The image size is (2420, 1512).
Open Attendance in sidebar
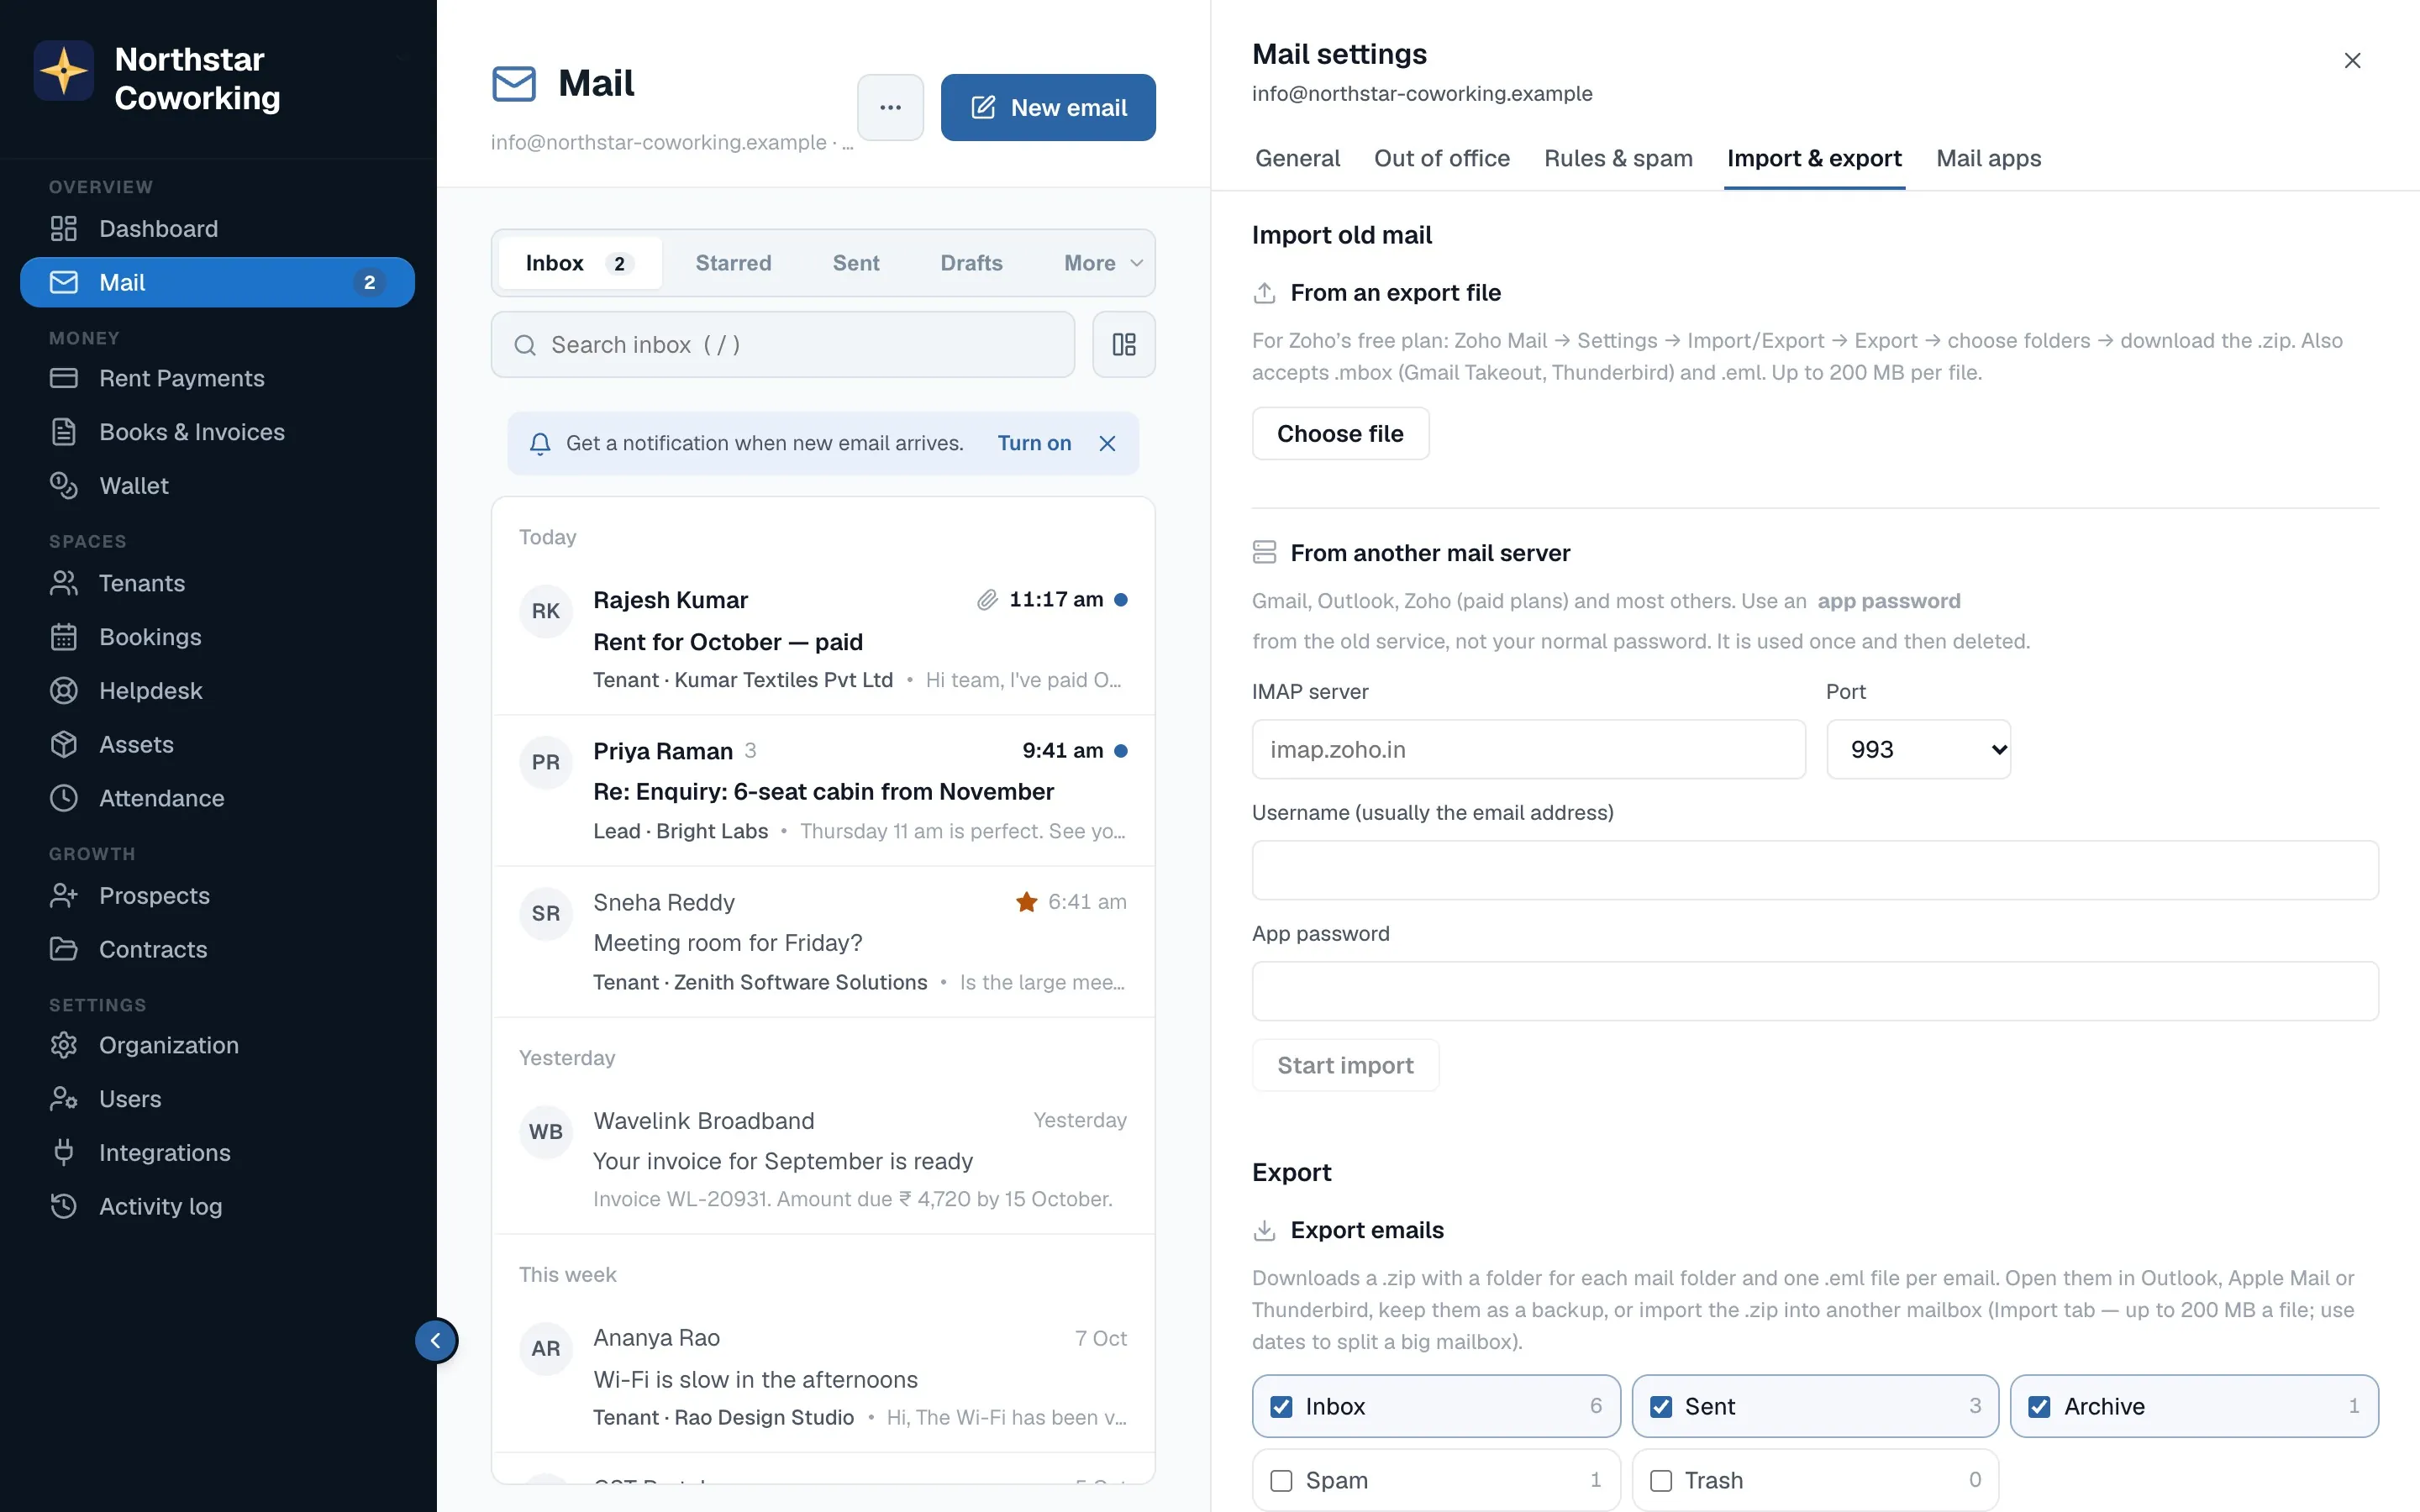pyautogui.click(x=217, y=798)
